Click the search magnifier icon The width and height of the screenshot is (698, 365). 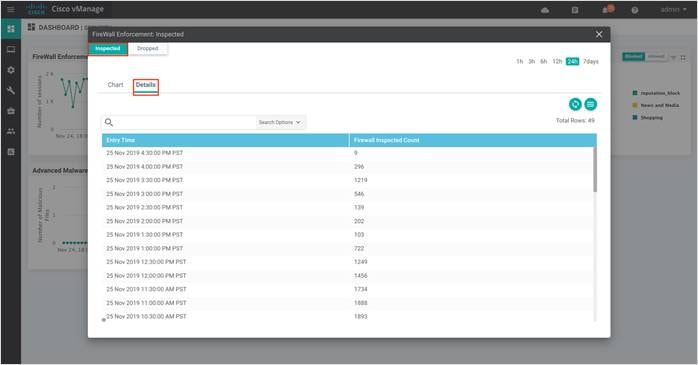109,122
